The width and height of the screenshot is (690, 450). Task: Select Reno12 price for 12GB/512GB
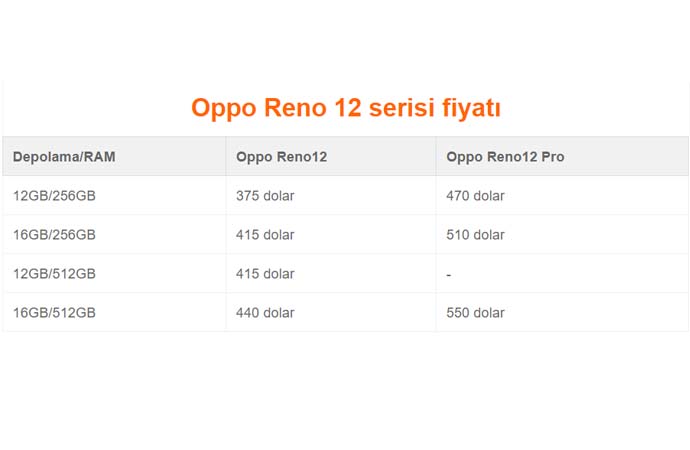tap(265, 274)
